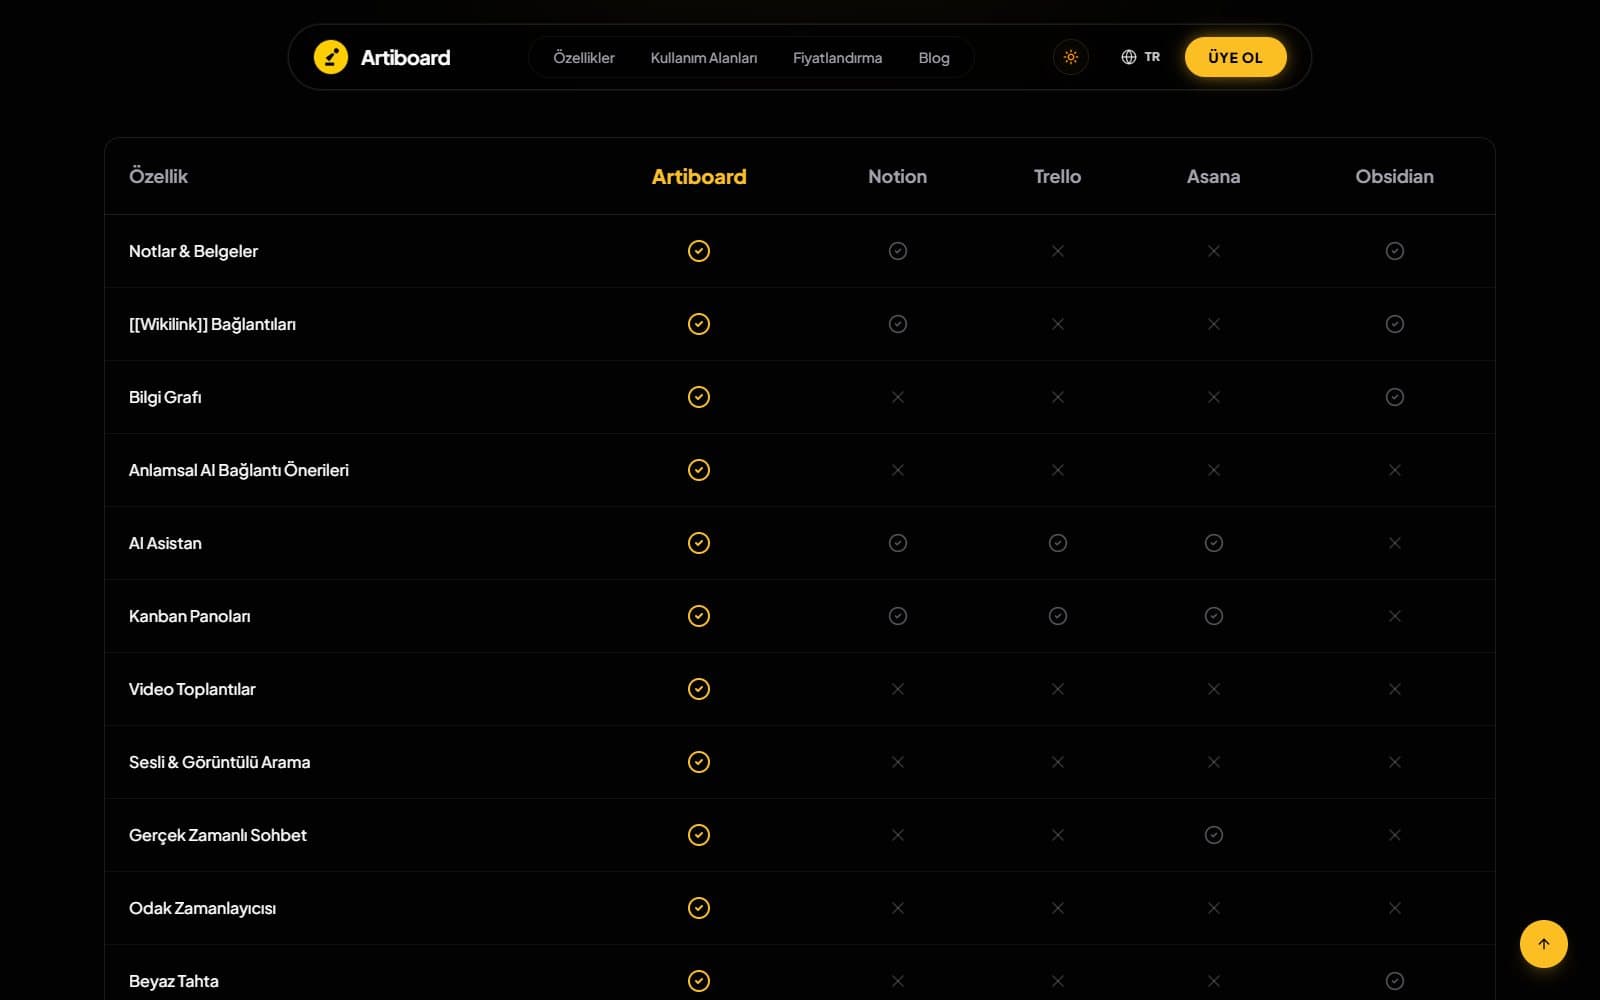This screenshot has width=1600, height=1000.
Task: Click Obsidian cross for Anlamsal AI Bağlantı Önerileri
Action: (1395, 470)
